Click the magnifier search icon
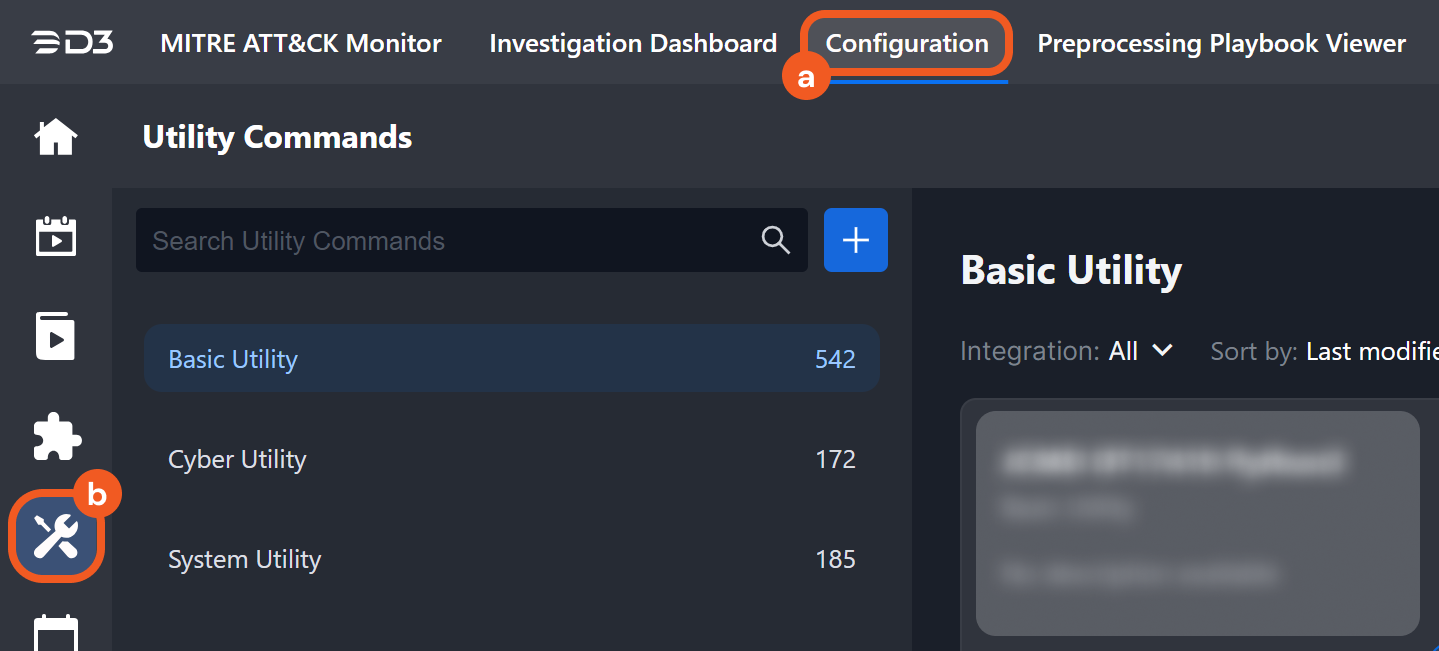 coord(776,240)
